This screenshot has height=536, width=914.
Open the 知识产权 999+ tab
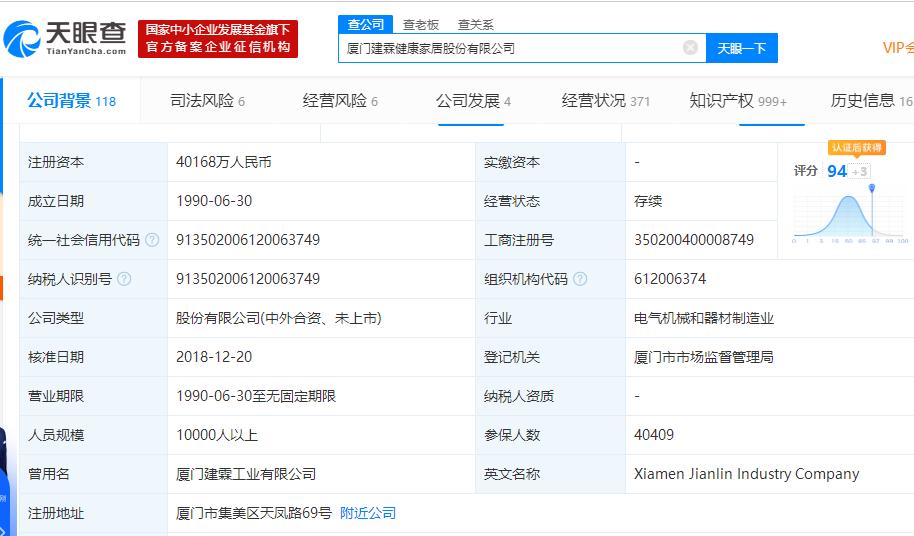tap(738, 101)
